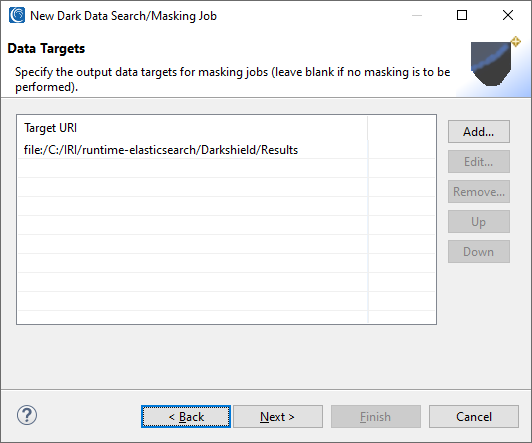
Task: Click the Data Targets heading text
Action: click(46, 49)
